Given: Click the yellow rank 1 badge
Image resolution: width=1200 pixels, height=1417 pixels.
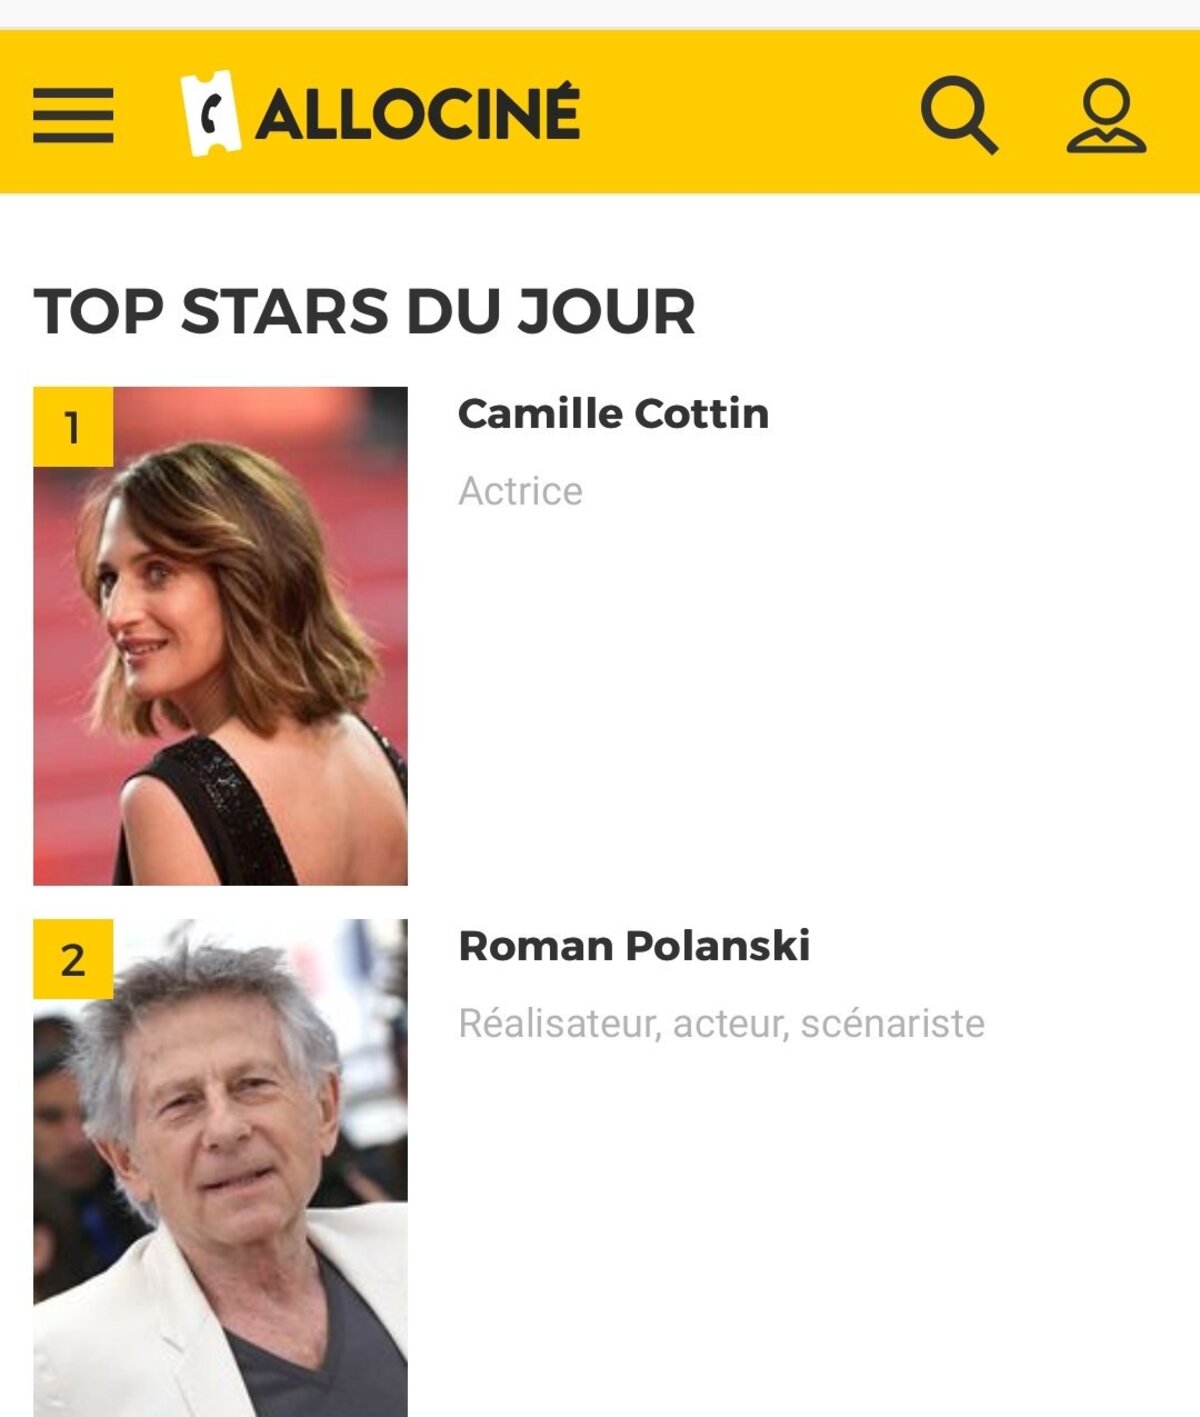Looking at the screenshot, I should [72, 427].
